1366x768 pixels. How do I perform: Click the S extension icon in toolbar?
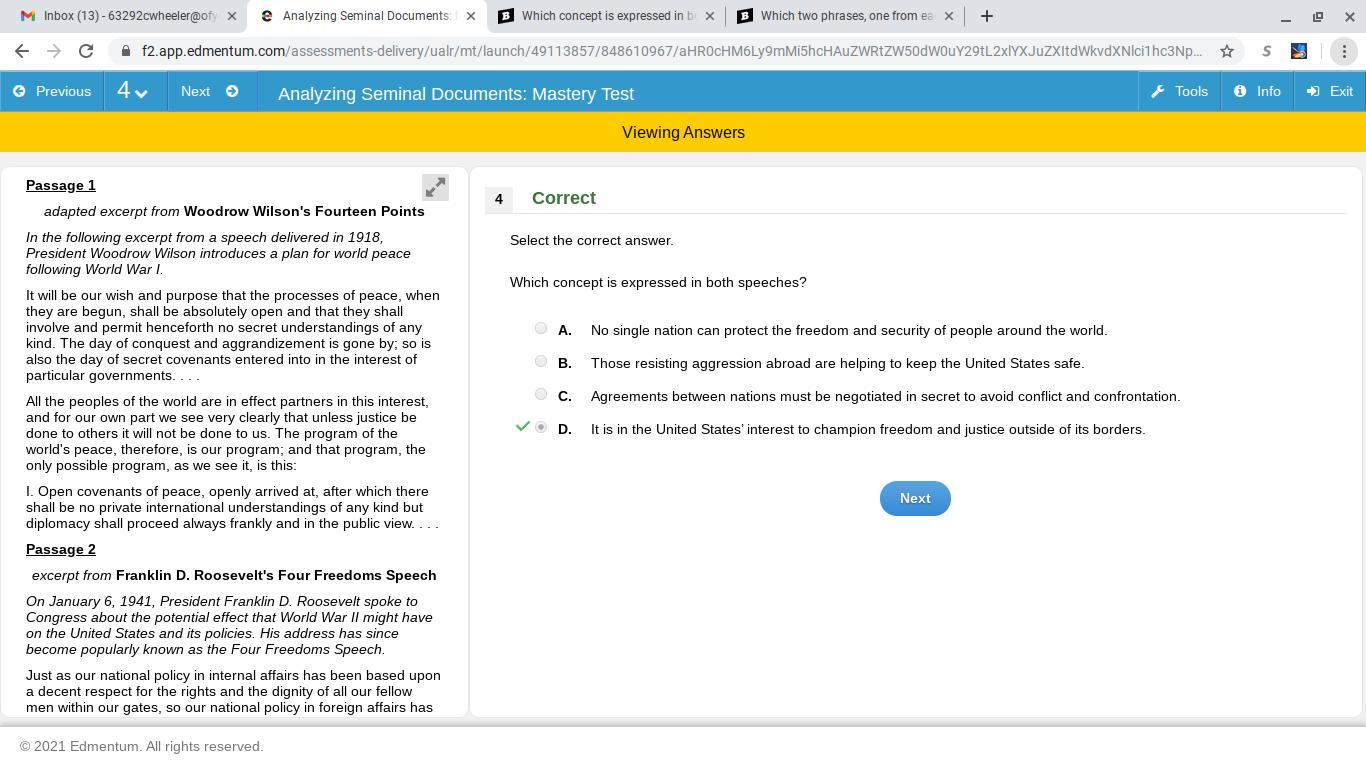point(1267,51)
